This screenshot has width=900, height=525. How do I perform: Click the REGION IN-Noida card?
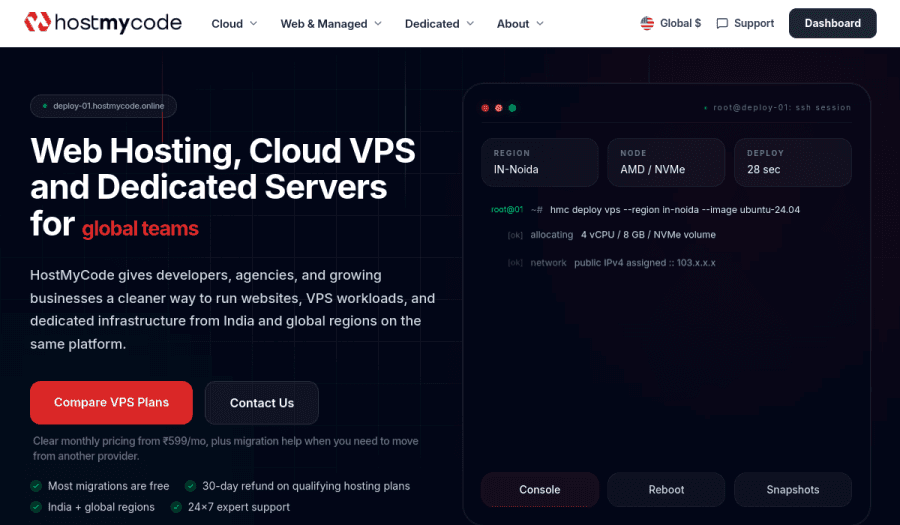(540, 162)
